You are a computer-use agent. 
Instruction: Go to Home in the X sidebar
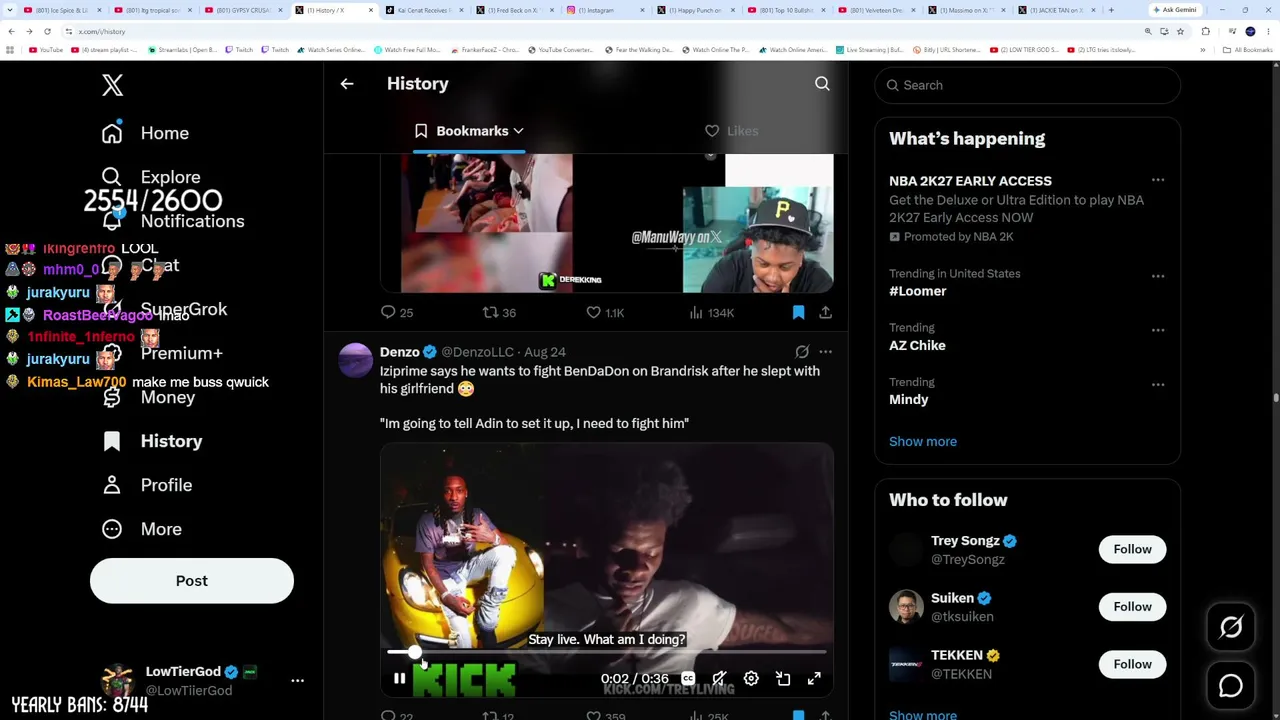145,133
